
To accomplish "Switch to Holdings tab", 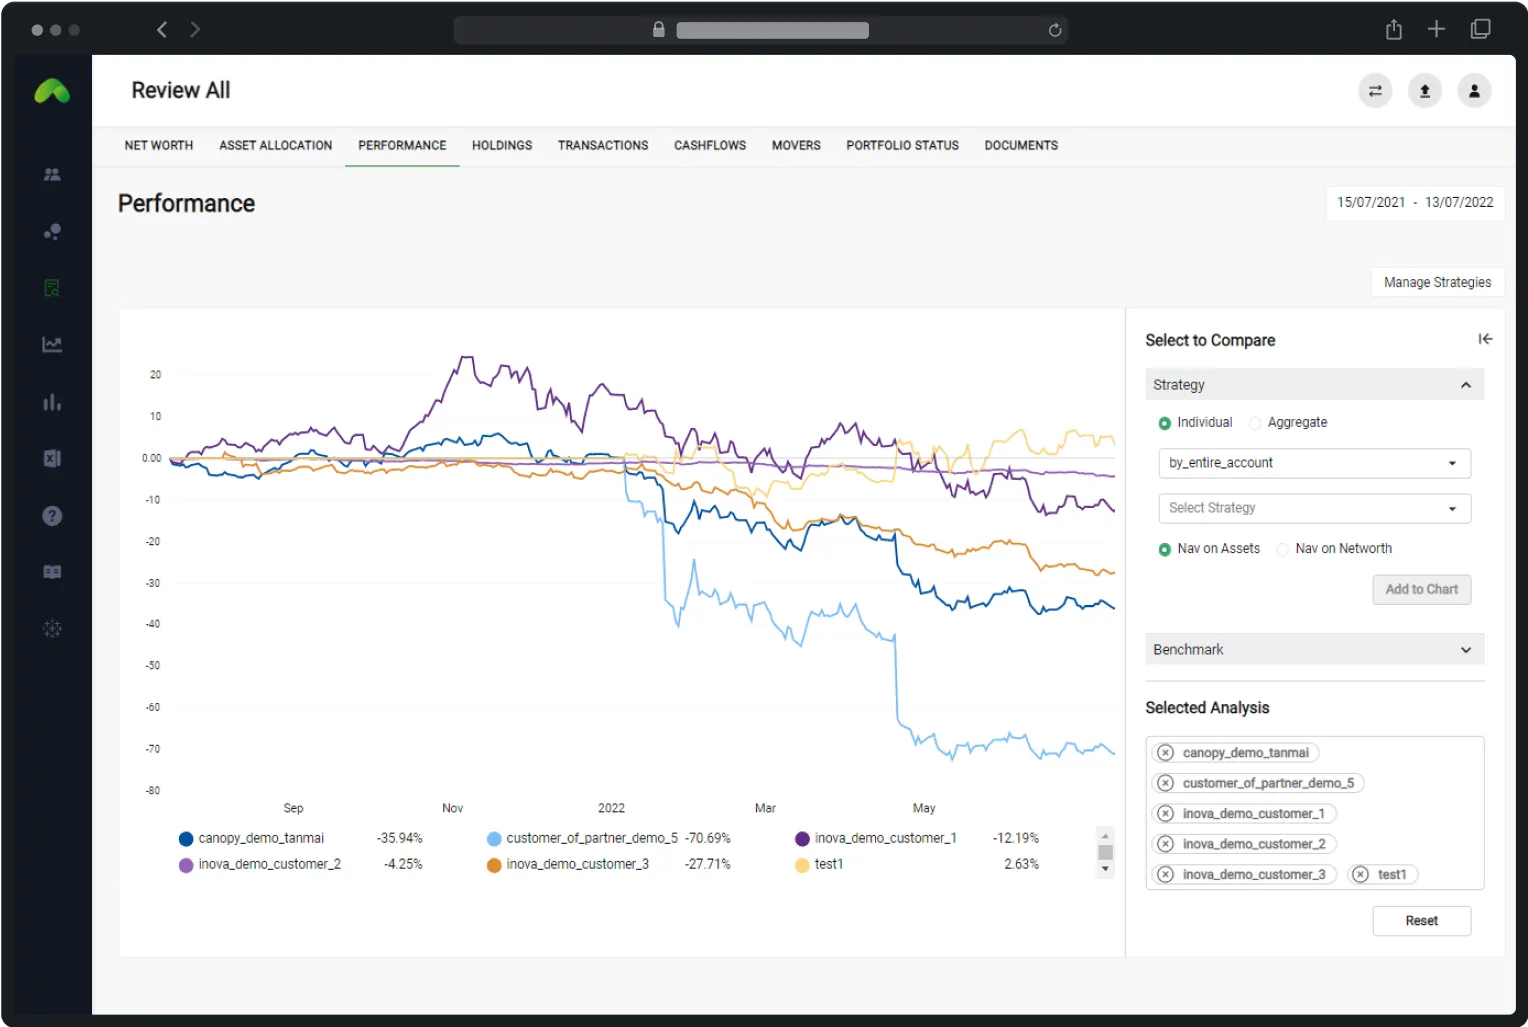I will click(x=502, y=145).
